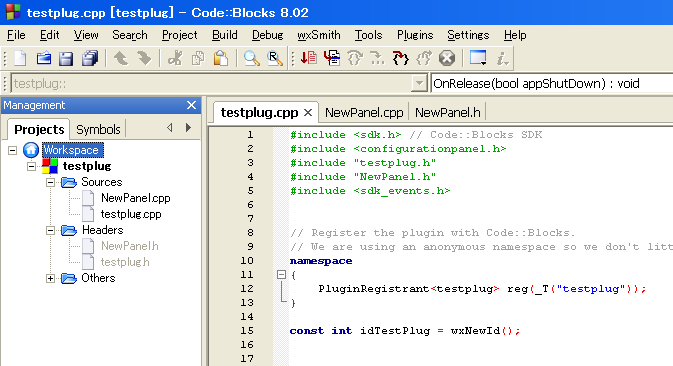
Task: Click the Cut scissors icon
Action: [x=175, y=58]
